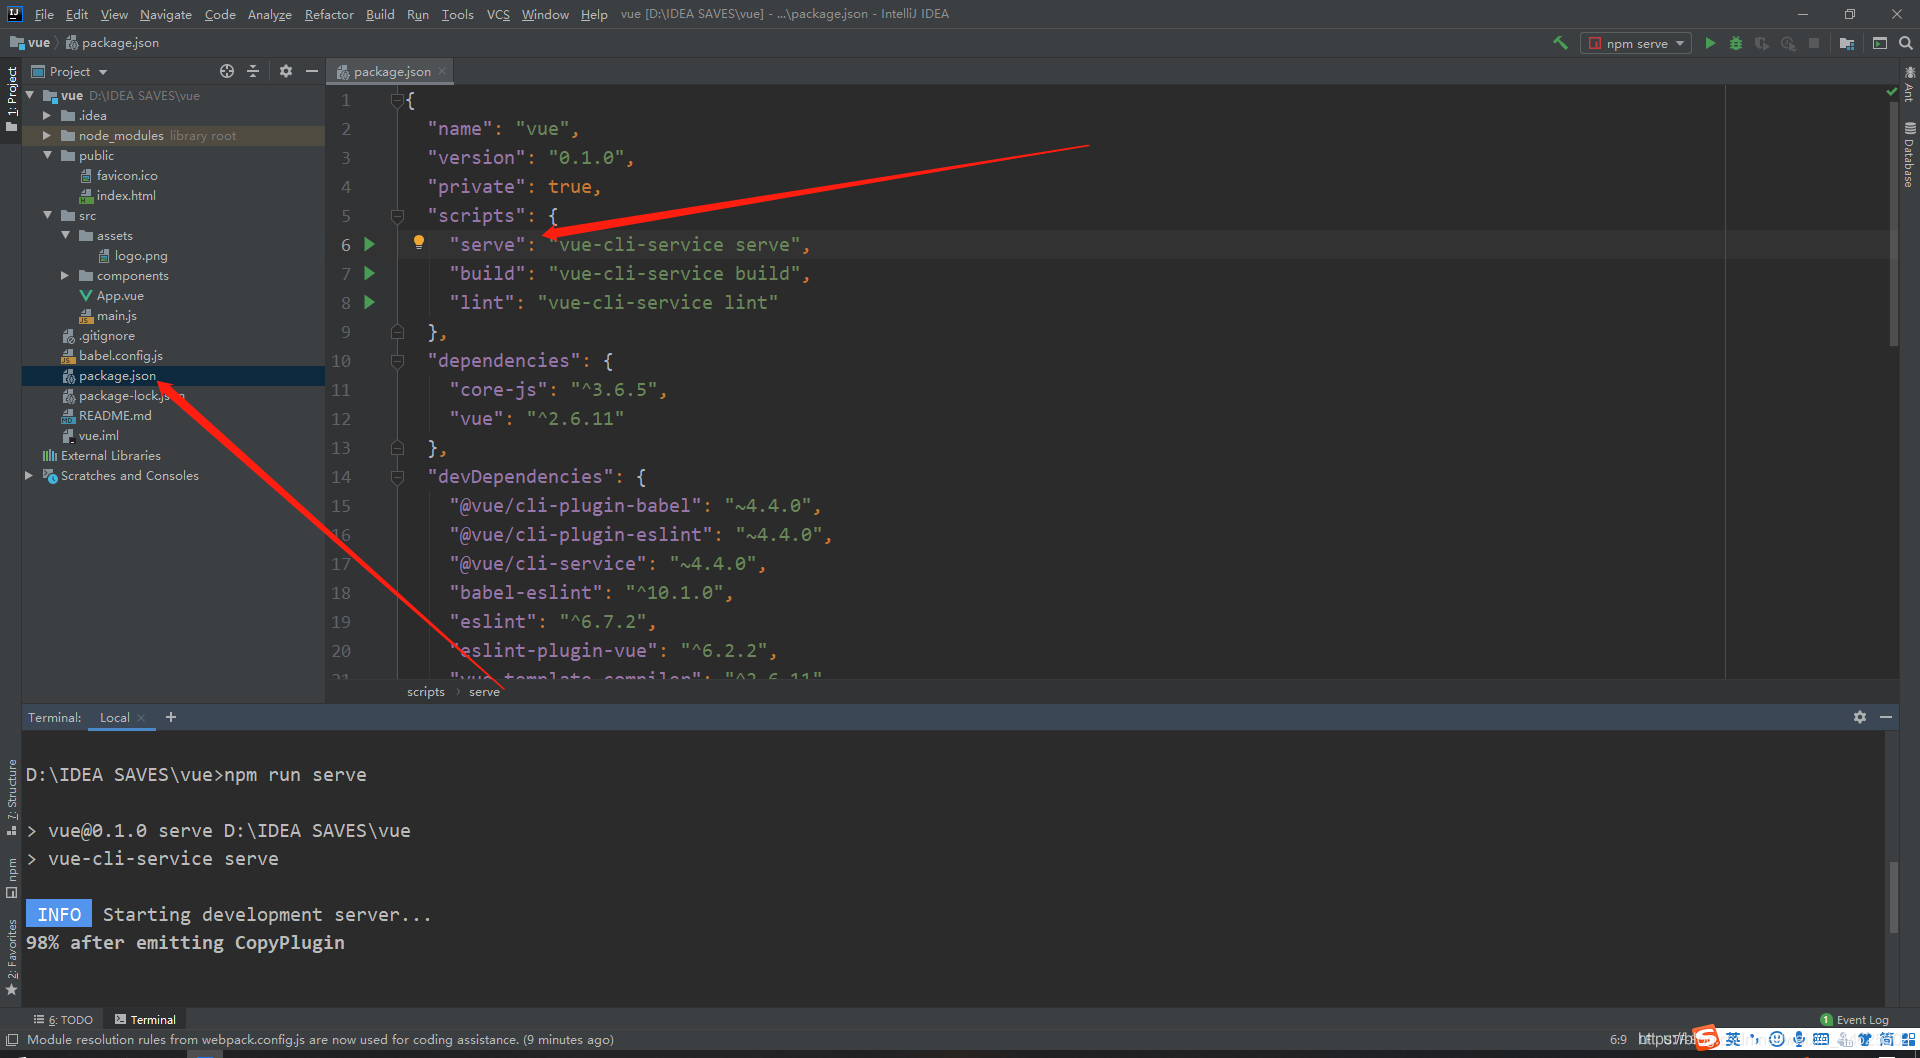
Task: Toggle tool window bars icon in status bar
Action: pyautogui.click(x=12, y=1040)
